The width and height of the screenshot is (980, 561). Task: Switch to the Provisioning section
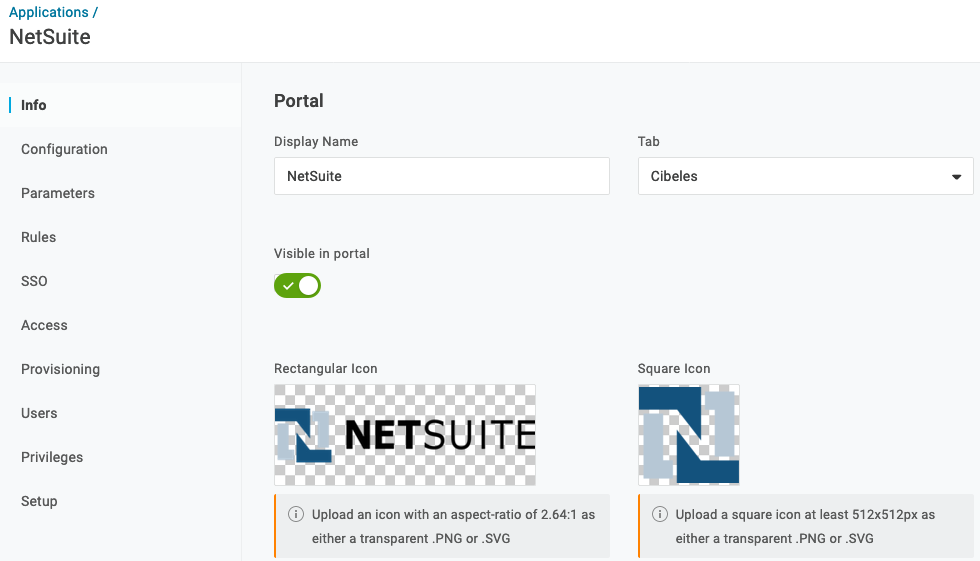[60, 369]
